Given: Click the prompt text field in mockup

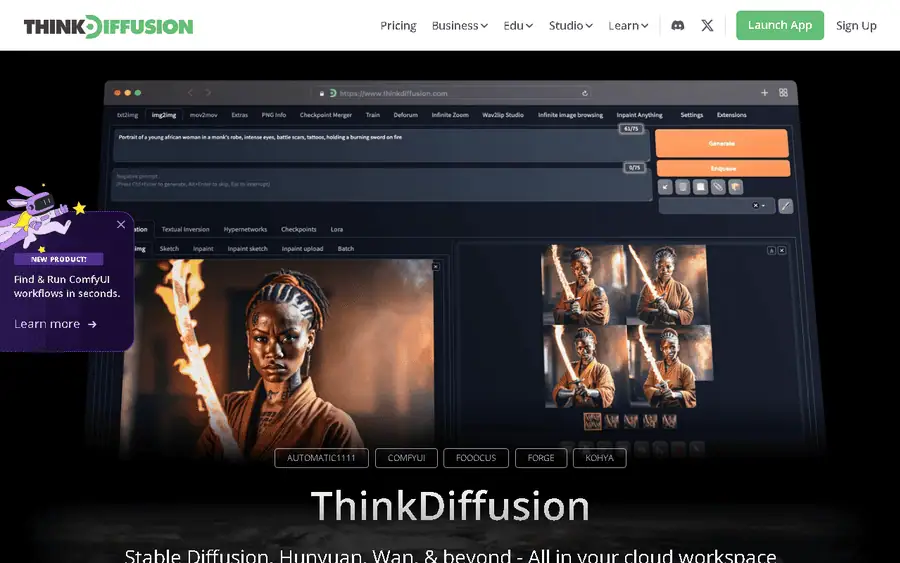Looking at the screenshot, I should click(381, 145).
